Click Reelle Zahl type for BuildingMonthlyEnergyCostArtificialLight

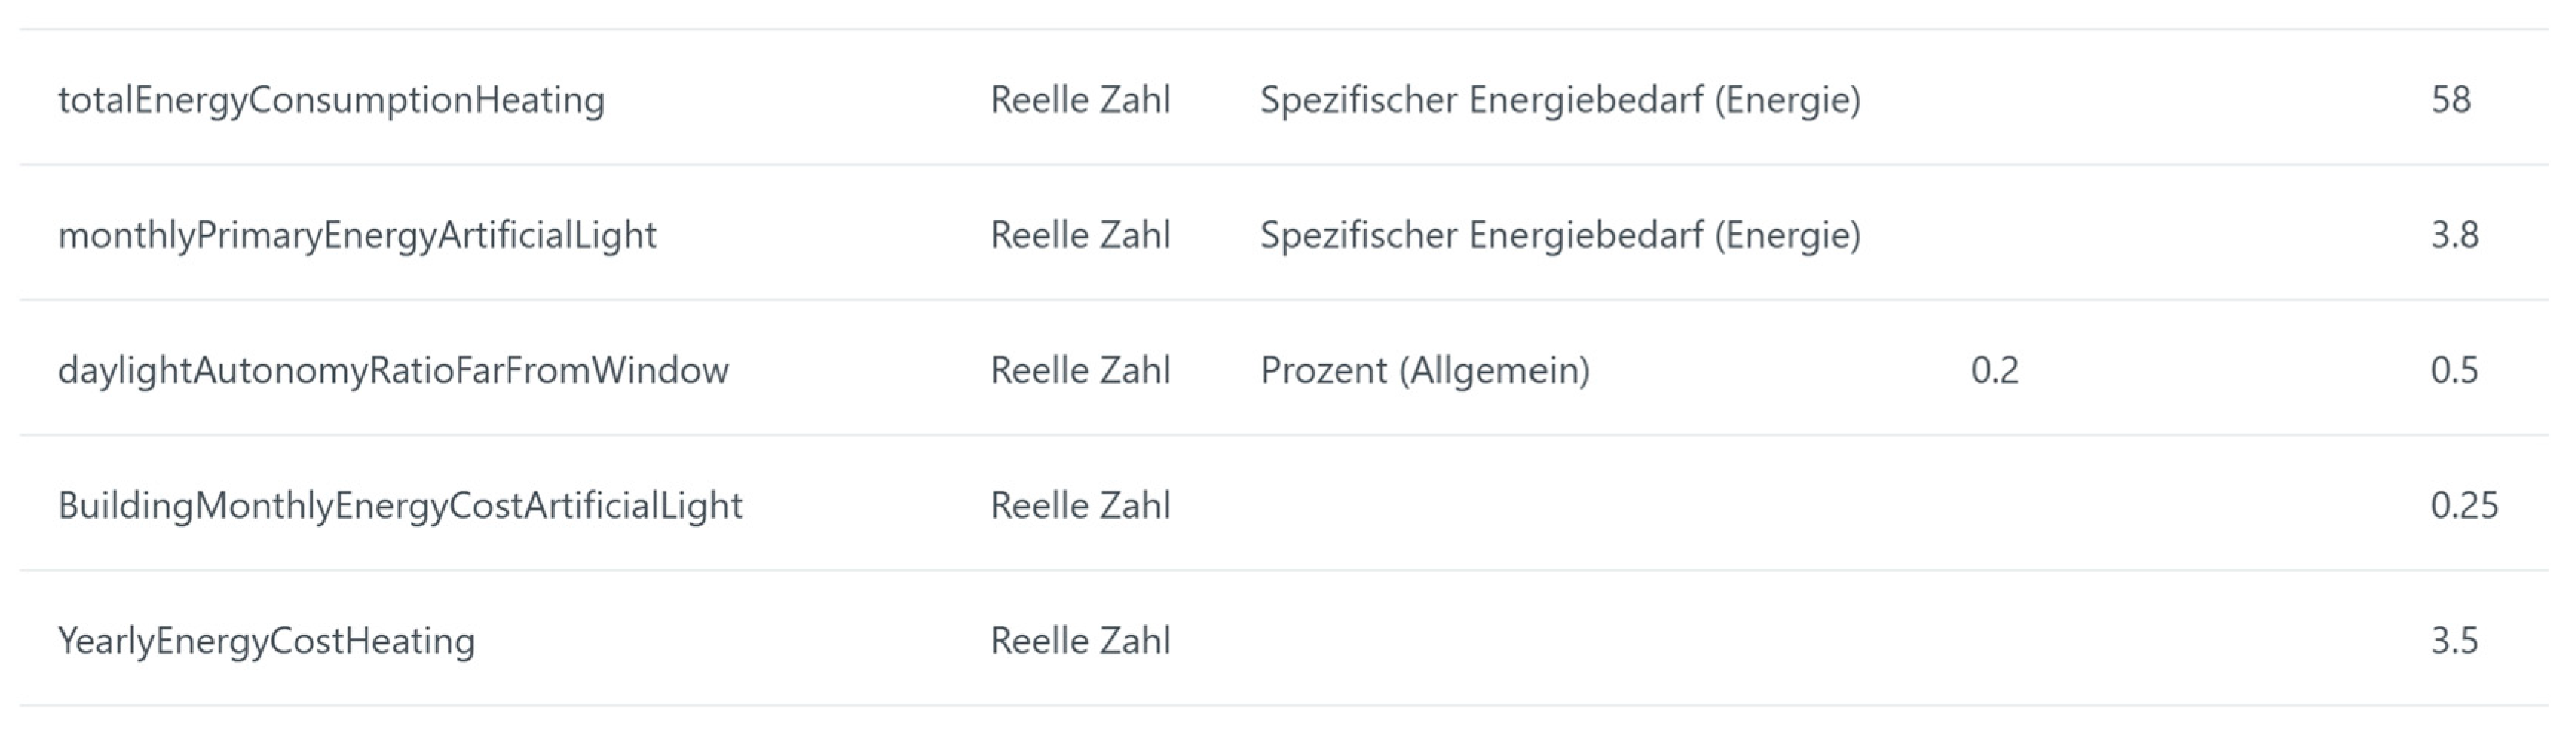(x=1080, y=505)
